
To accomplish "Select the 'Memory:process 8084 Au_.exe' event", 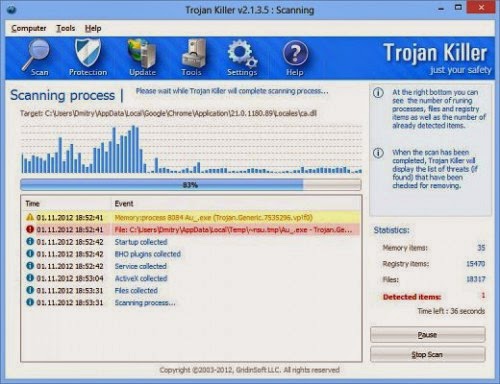I will pos(213,218).
